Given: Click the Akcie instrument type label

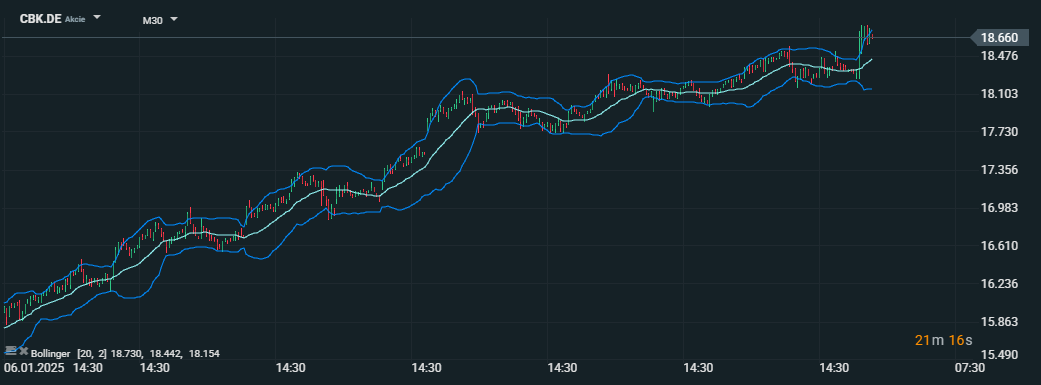Looking at the screenshot, I should pos(74,20).
